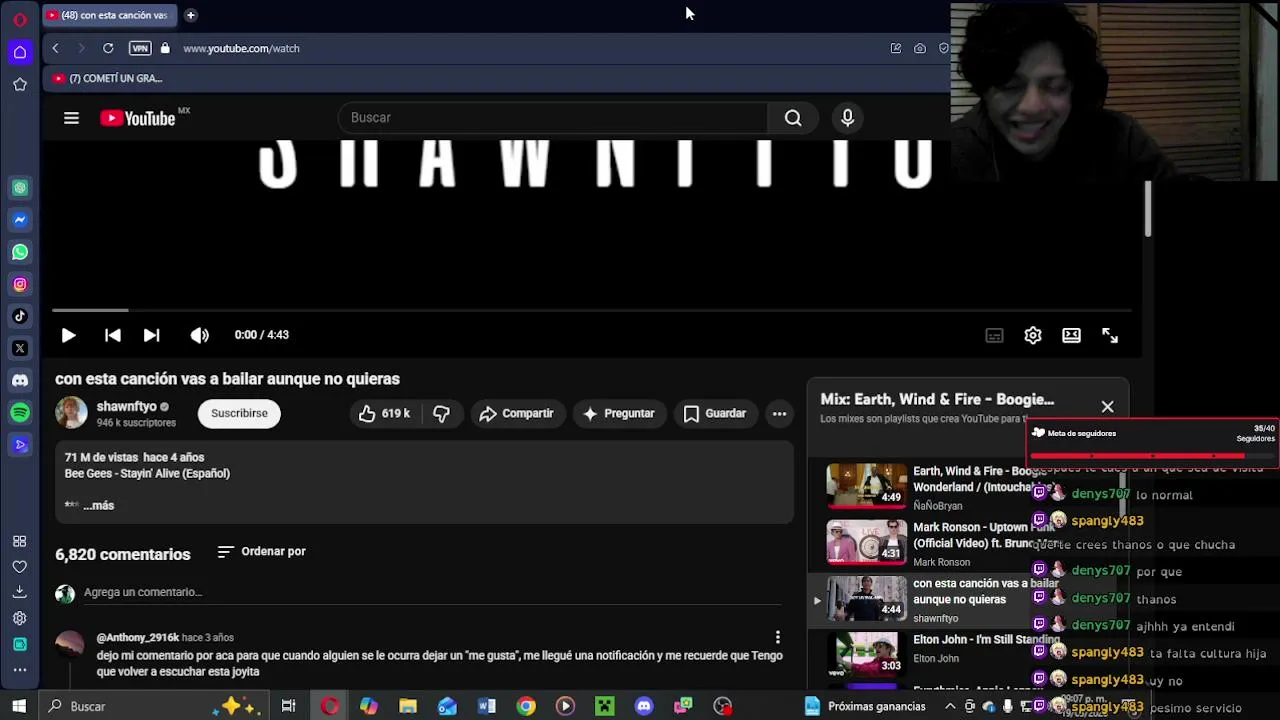1280x720 pixels.
Task: Open the shawnftyo channel name
Action: coord(126,407)
